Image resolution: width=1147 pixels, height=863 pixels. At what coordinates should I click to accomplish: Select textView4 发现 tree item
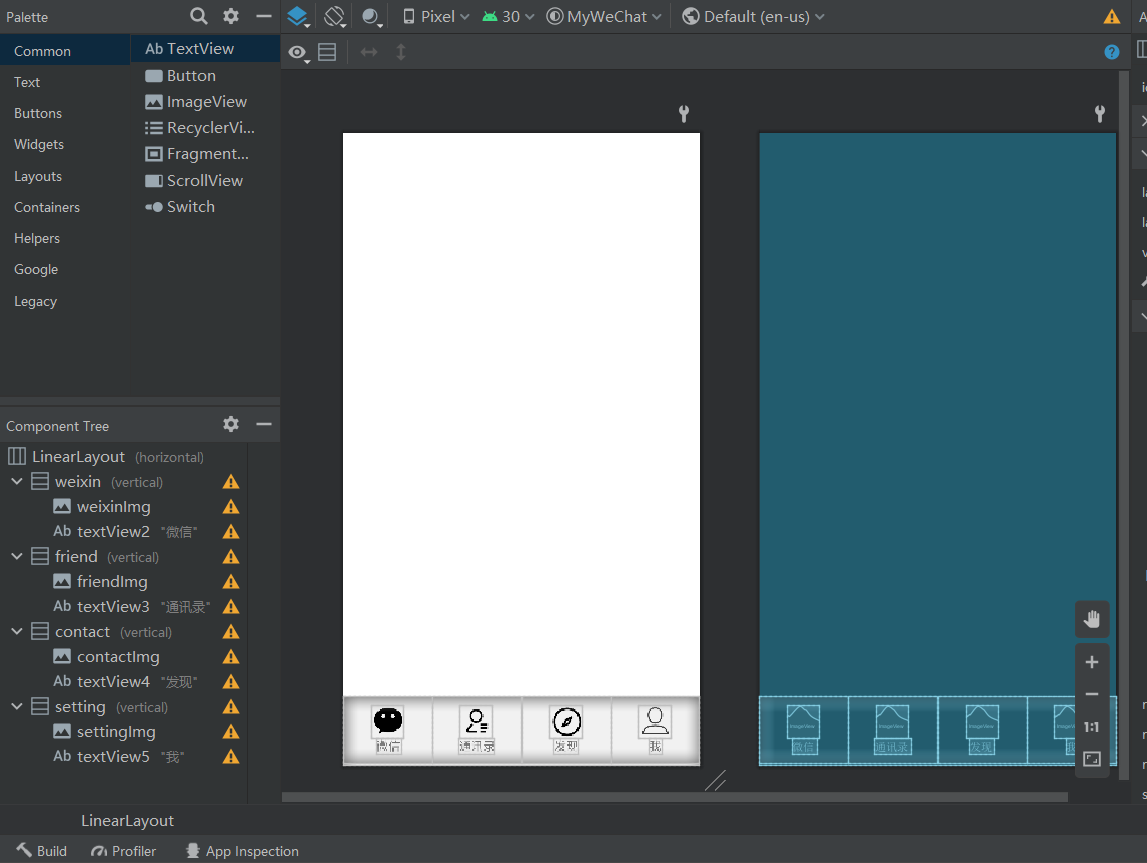(123, 682)
